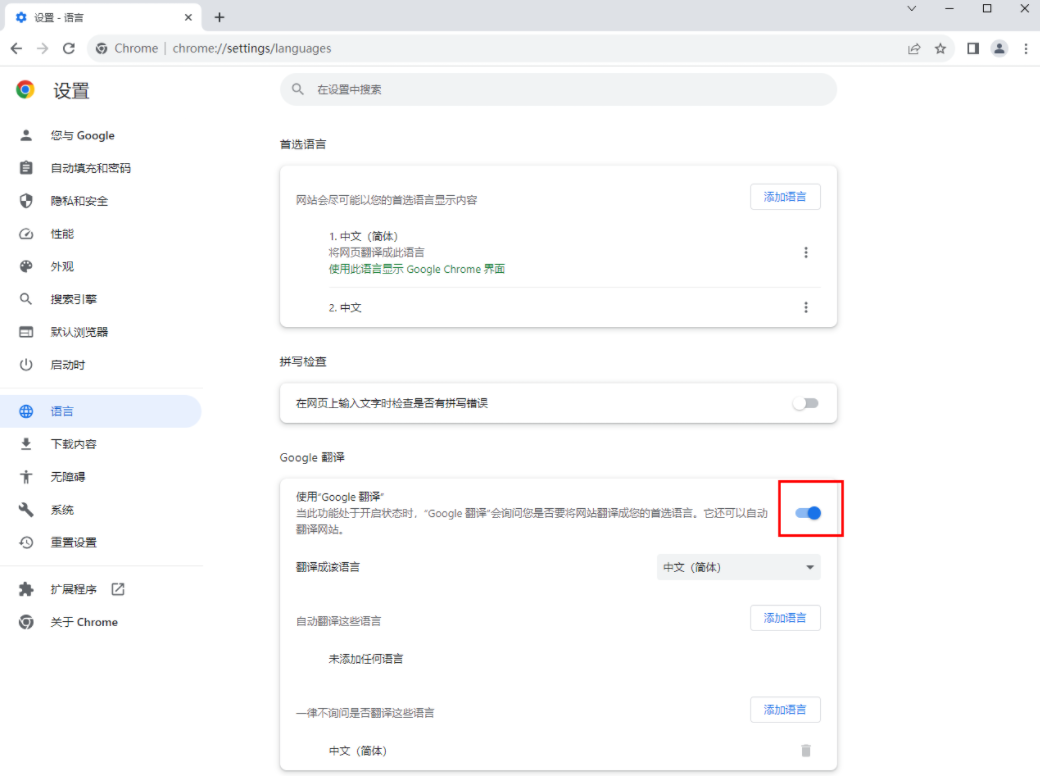Click the browser forward arrow
This screenshot has width=1040, height=776.
(x=42, y=48)
